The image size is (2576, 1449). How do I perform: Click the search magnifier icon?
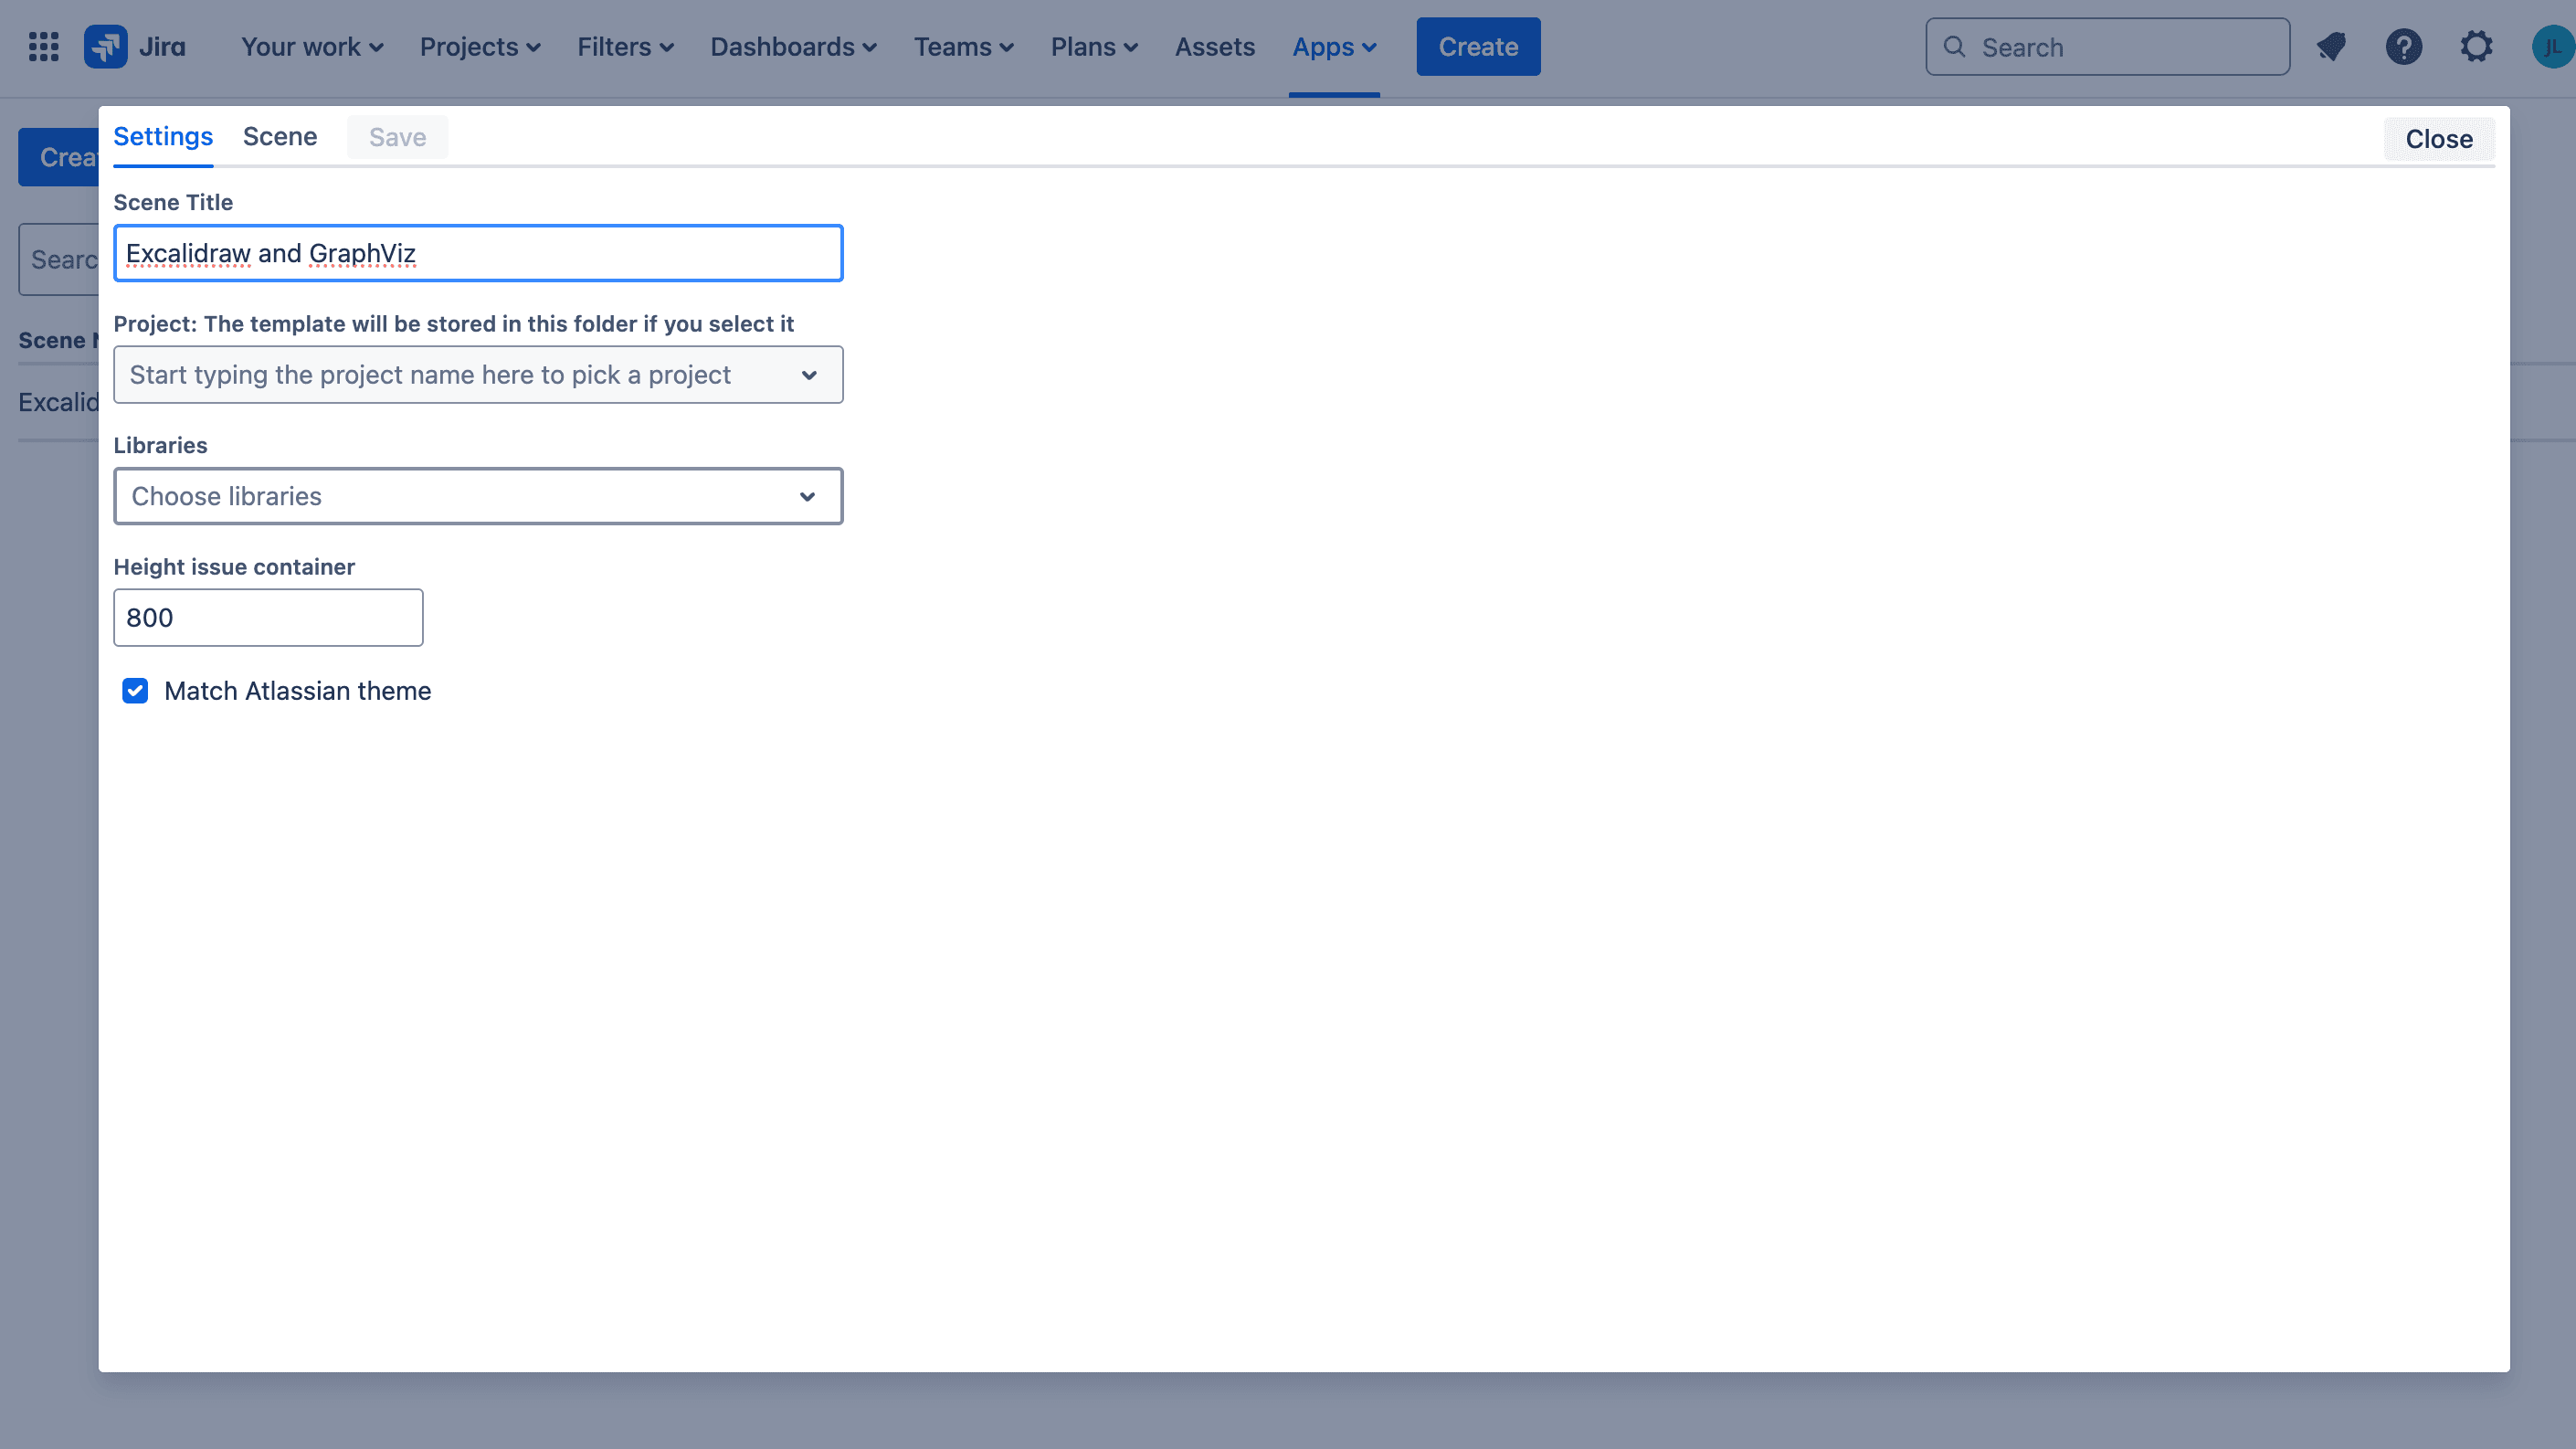coord(1954,47)
